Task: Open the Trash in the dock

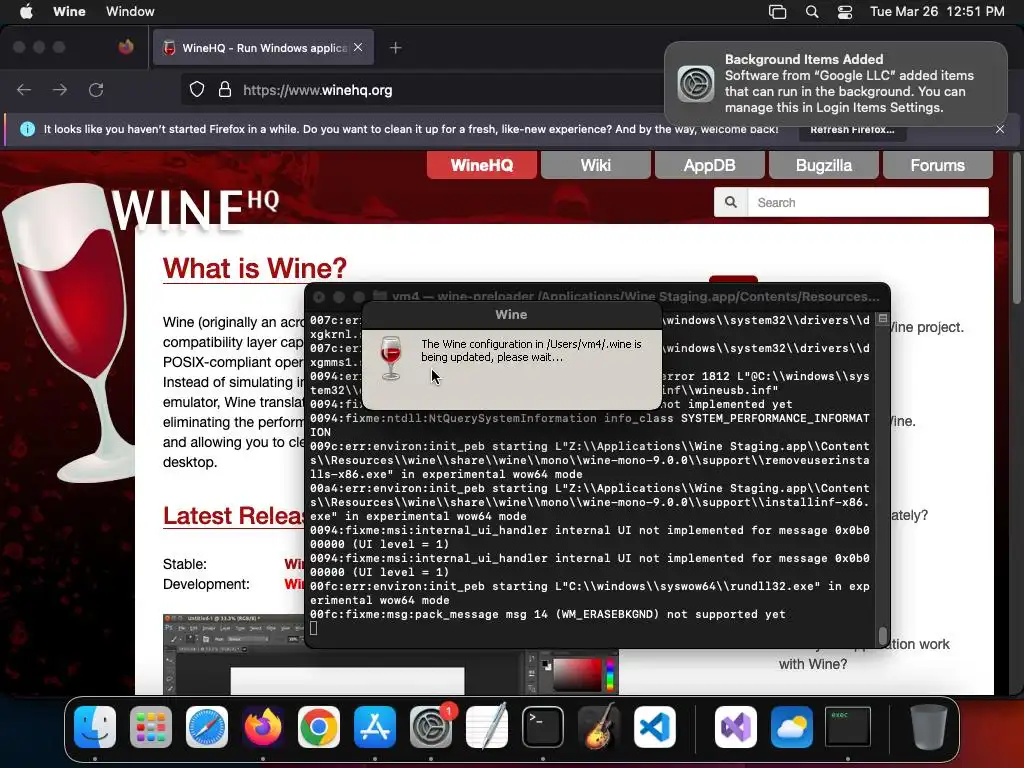Action: click(x=929, y=727)
